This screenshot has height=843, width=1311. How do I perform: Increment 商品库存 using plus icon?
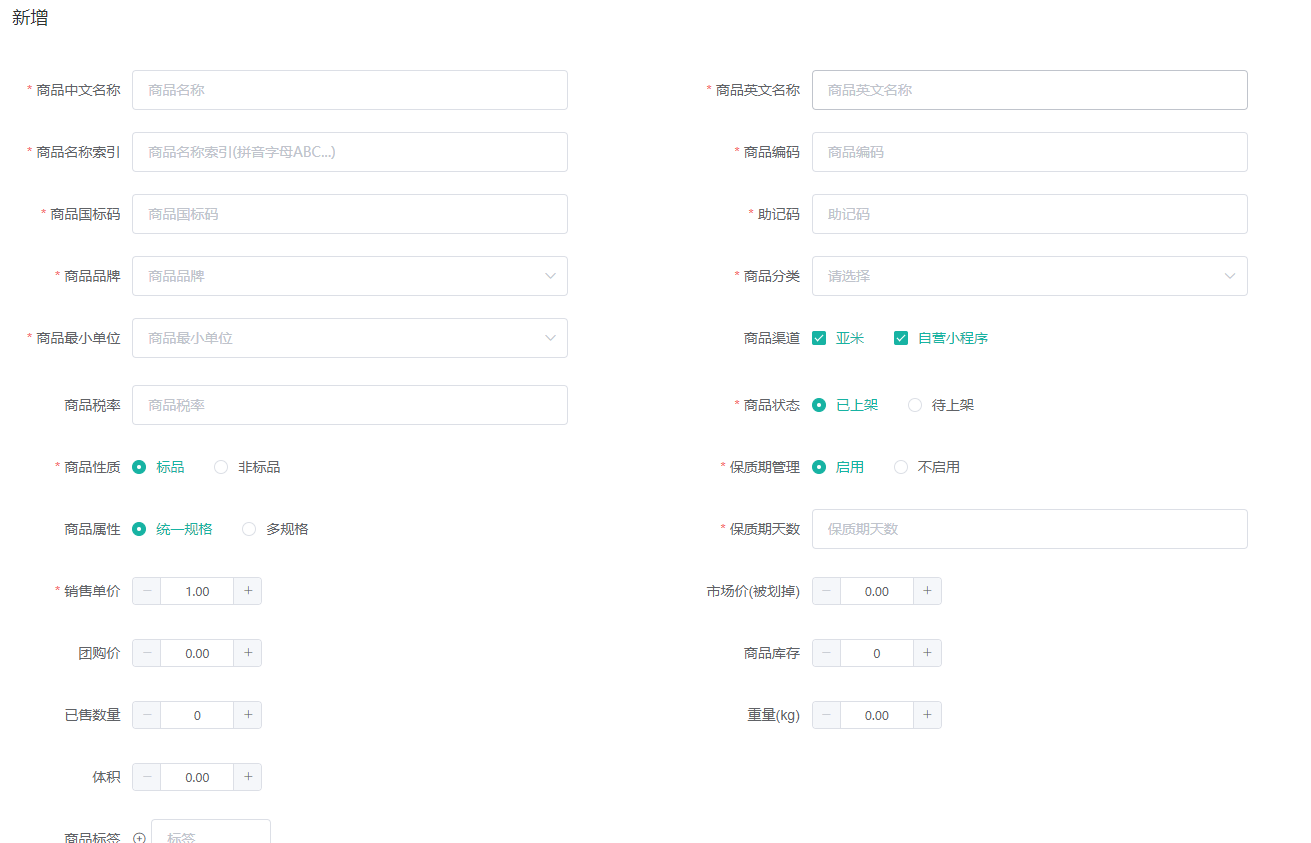(x=927, y=653)
